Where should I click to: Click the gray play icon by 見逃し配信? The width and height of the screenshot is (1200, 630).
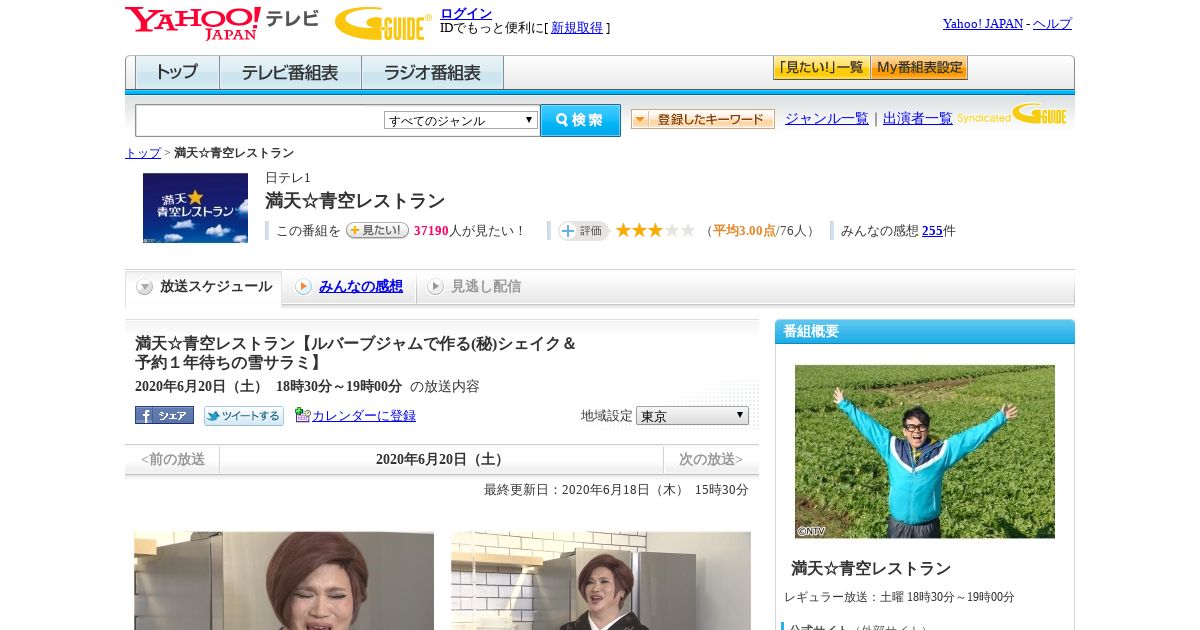tap(435, 287)
